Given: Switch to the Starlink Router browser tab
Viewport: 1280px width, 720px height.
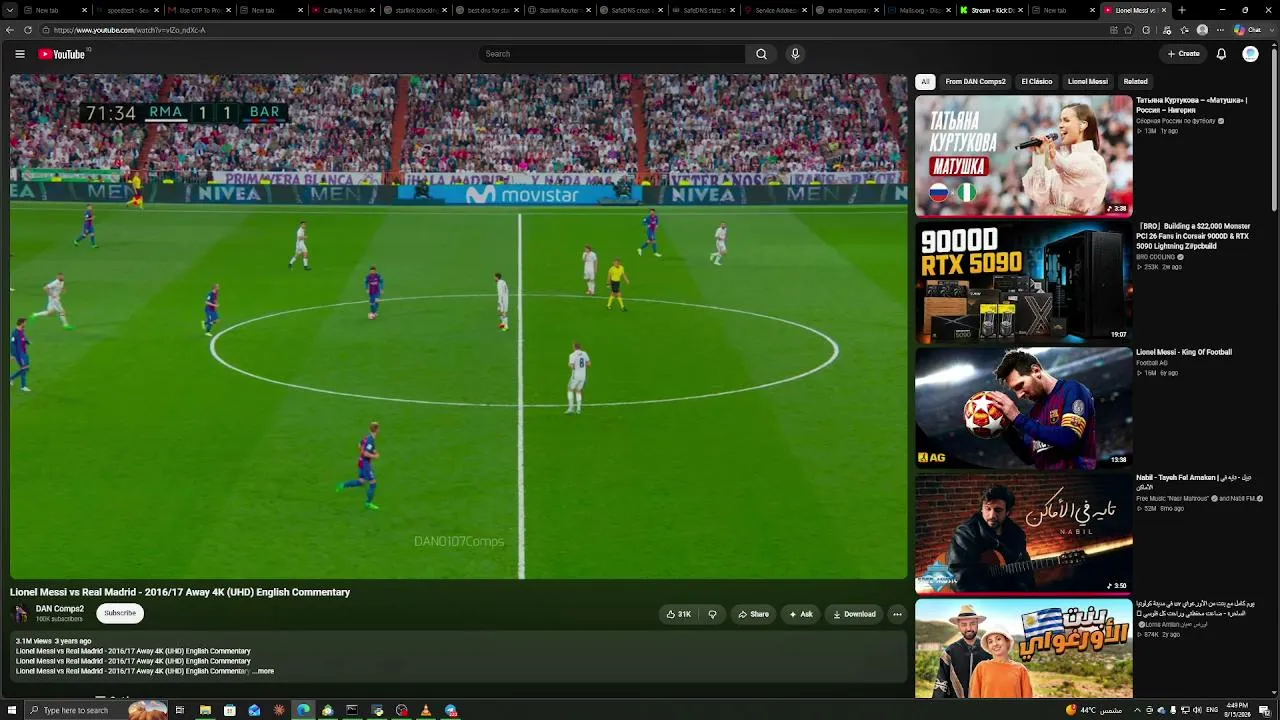Looking at the screenshot, I should [558, 10].
